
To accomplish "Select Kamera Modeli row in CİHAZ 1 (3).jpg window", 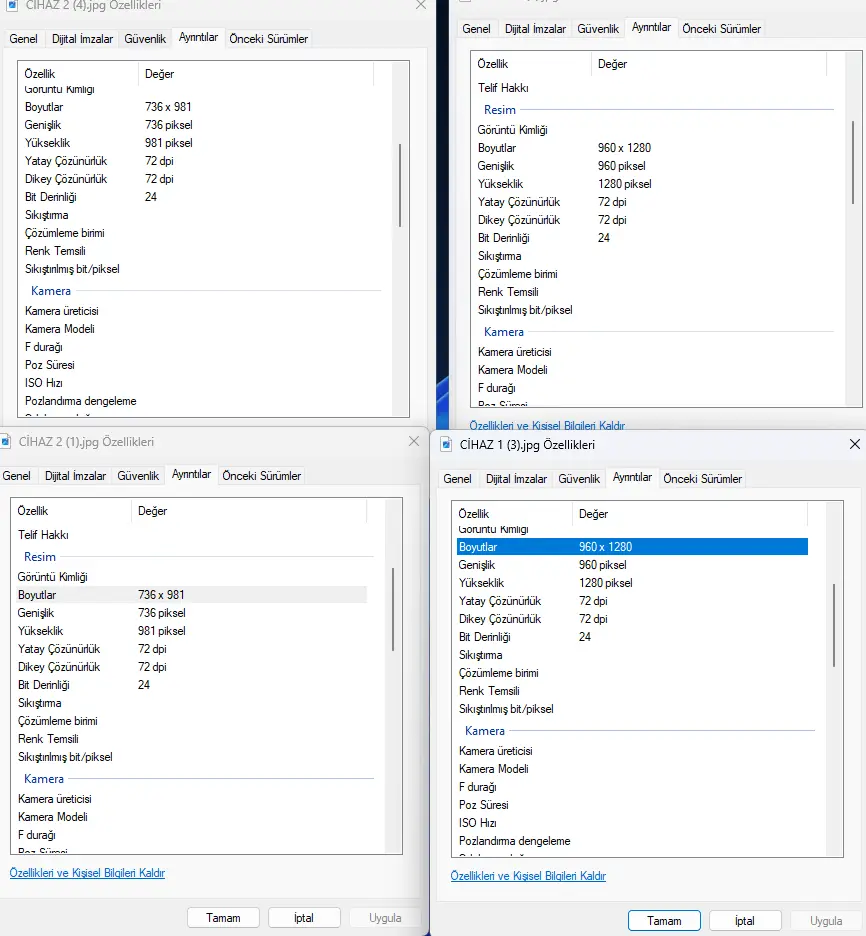I will coord(632,768).
